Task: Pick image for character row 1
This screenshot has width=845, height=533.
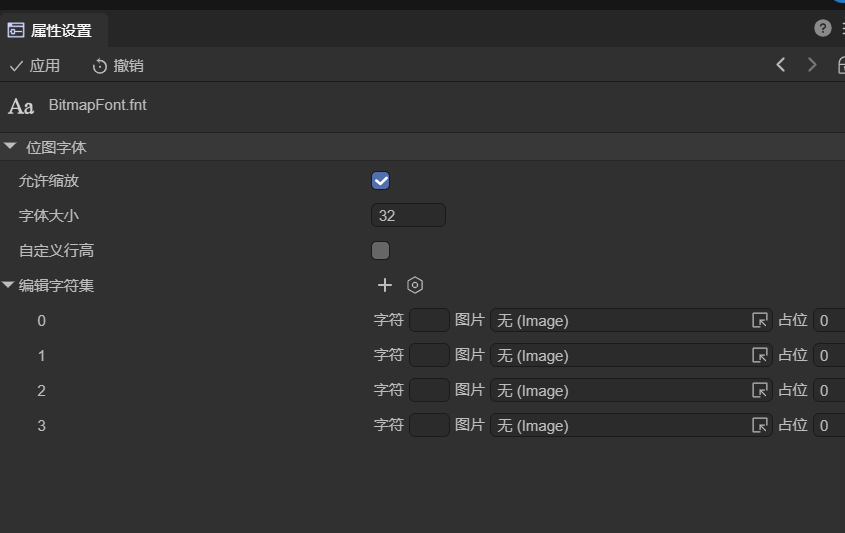Action: click(760, 355)
